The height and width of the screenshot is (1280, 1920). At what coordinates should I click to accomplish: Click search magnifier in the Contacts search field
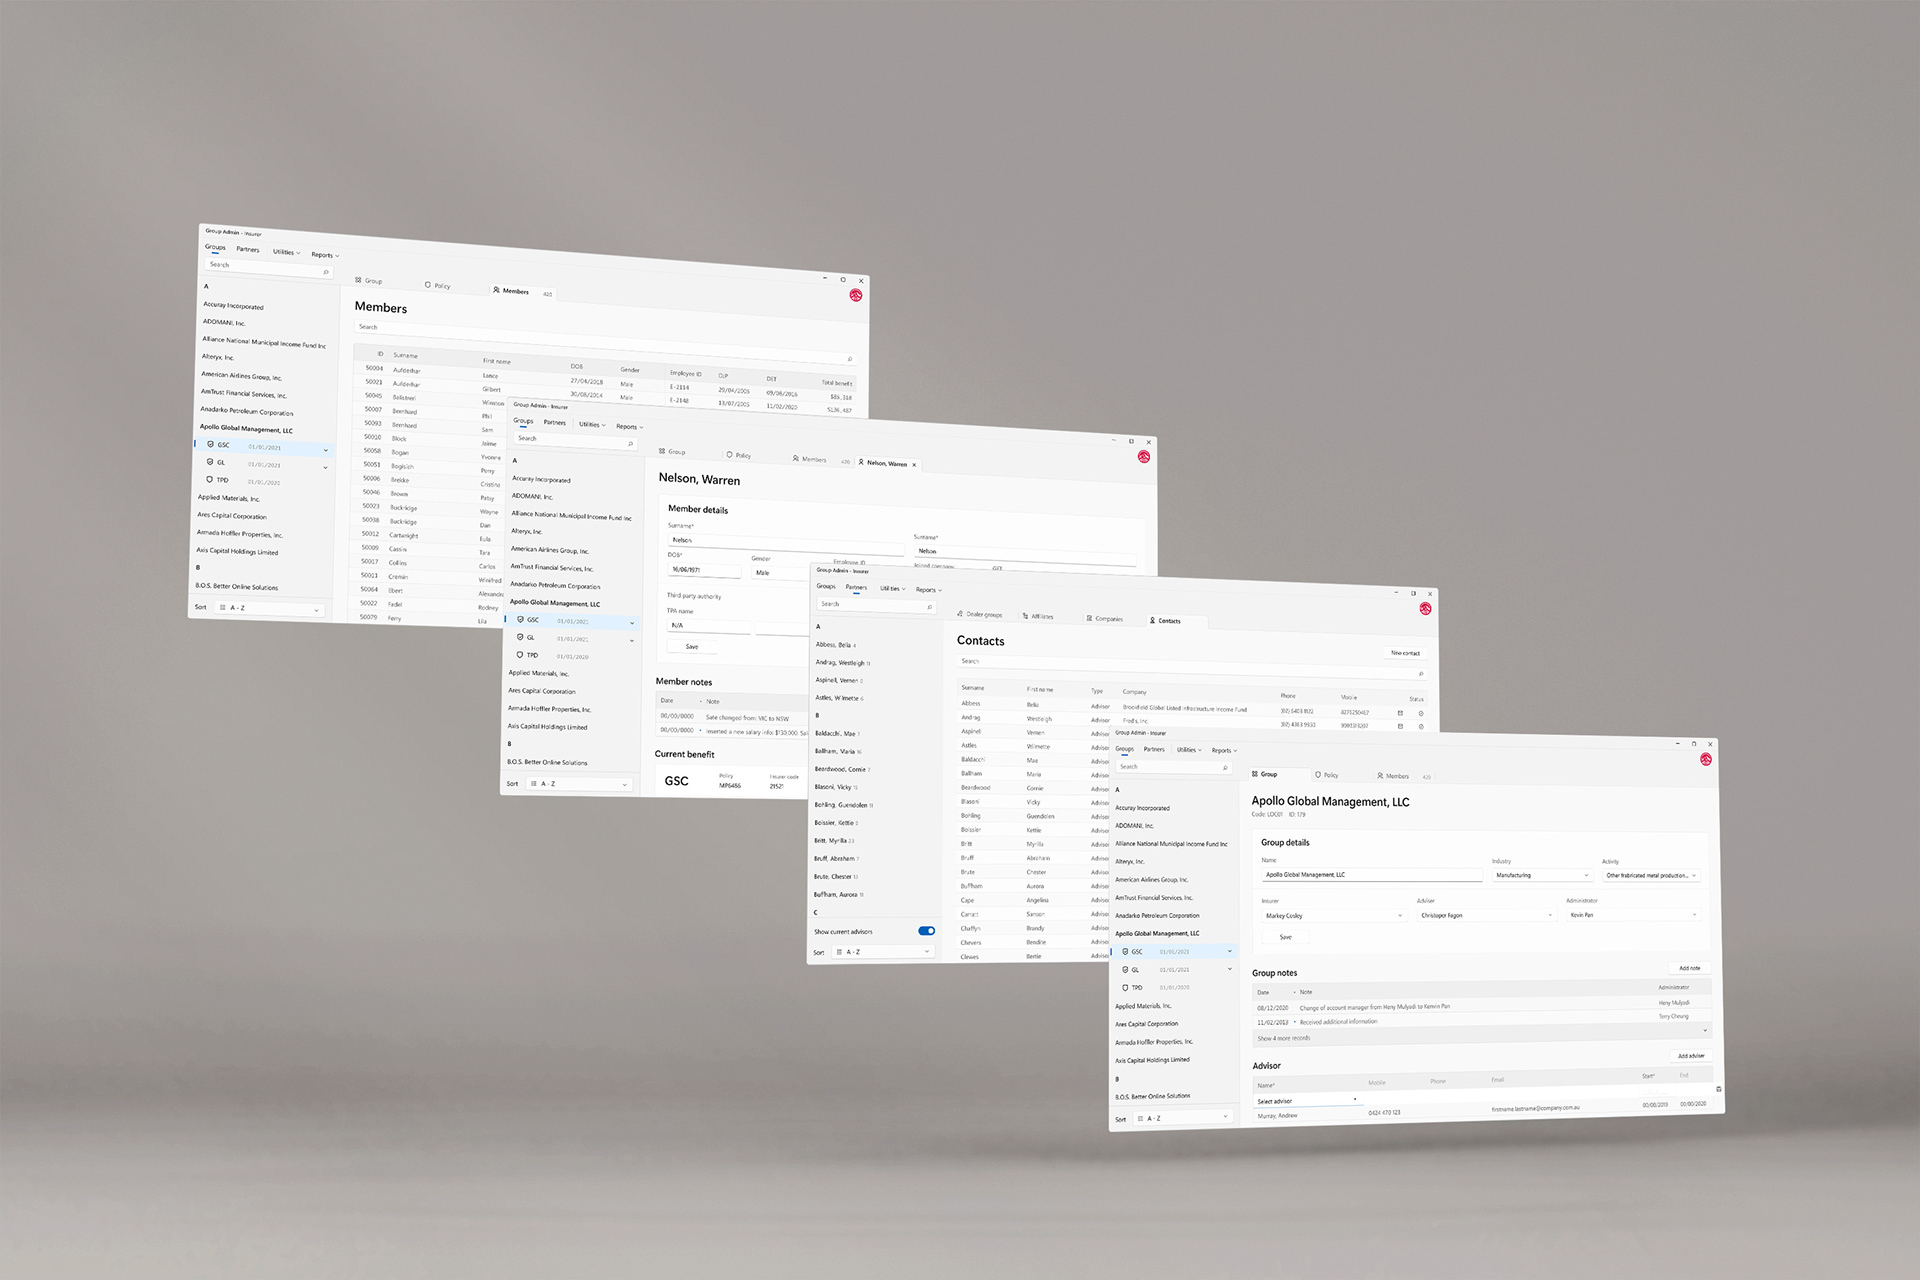(1420, 674)
